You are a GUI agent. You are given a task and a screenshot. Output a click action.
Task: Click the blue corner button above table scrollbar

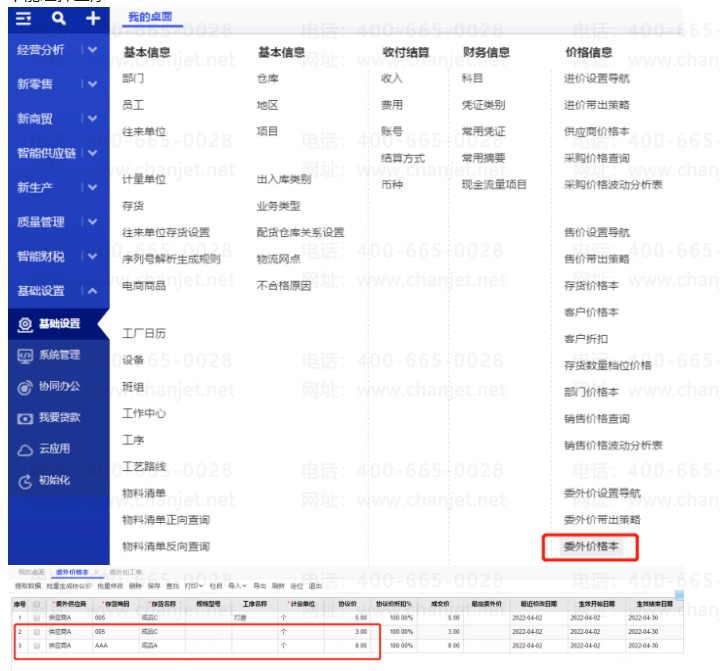point(679,595)
